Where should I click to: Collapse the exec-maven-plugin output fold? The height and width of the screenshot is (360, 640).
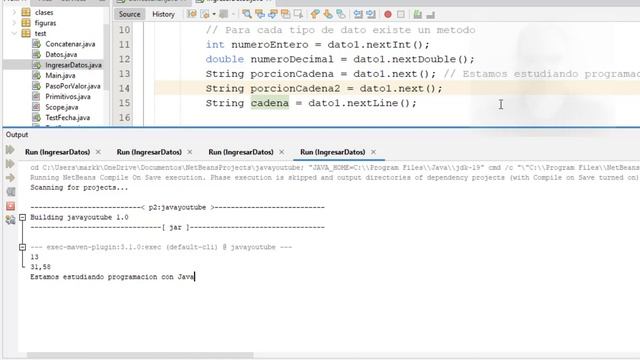[22, 247]
